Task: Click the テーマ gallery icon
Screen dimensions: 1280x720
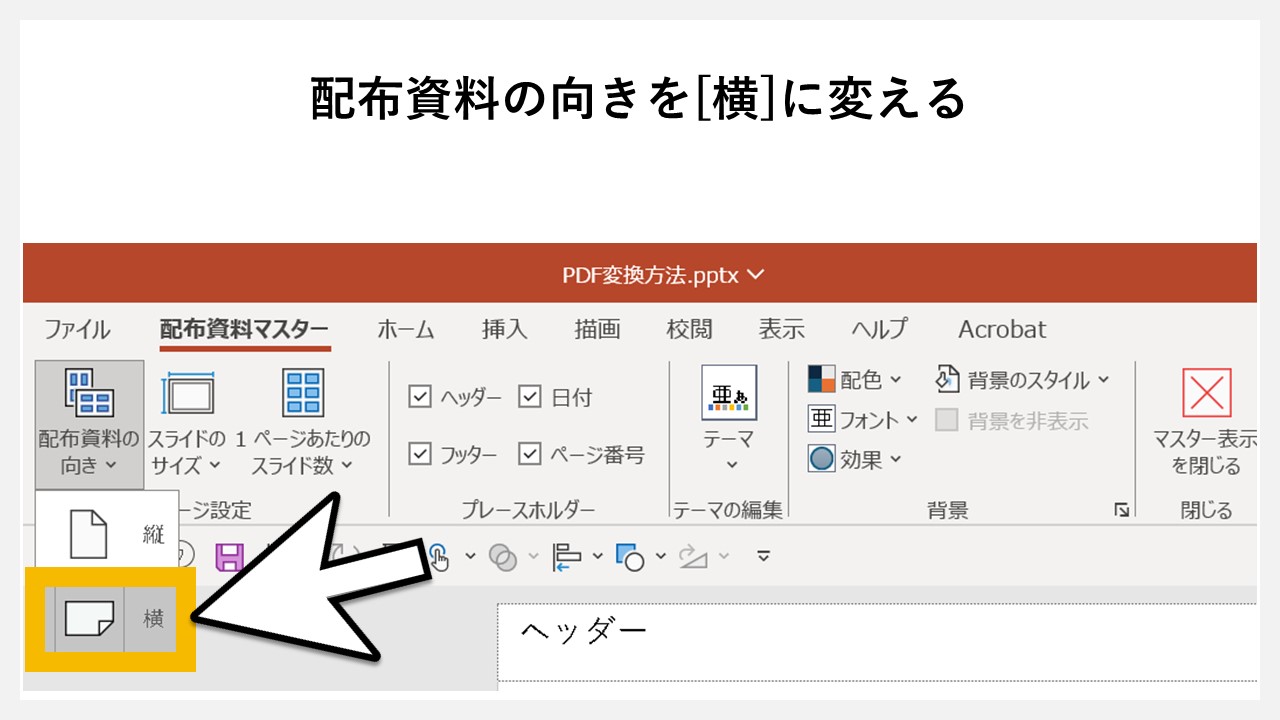Action: pos(731,394)
